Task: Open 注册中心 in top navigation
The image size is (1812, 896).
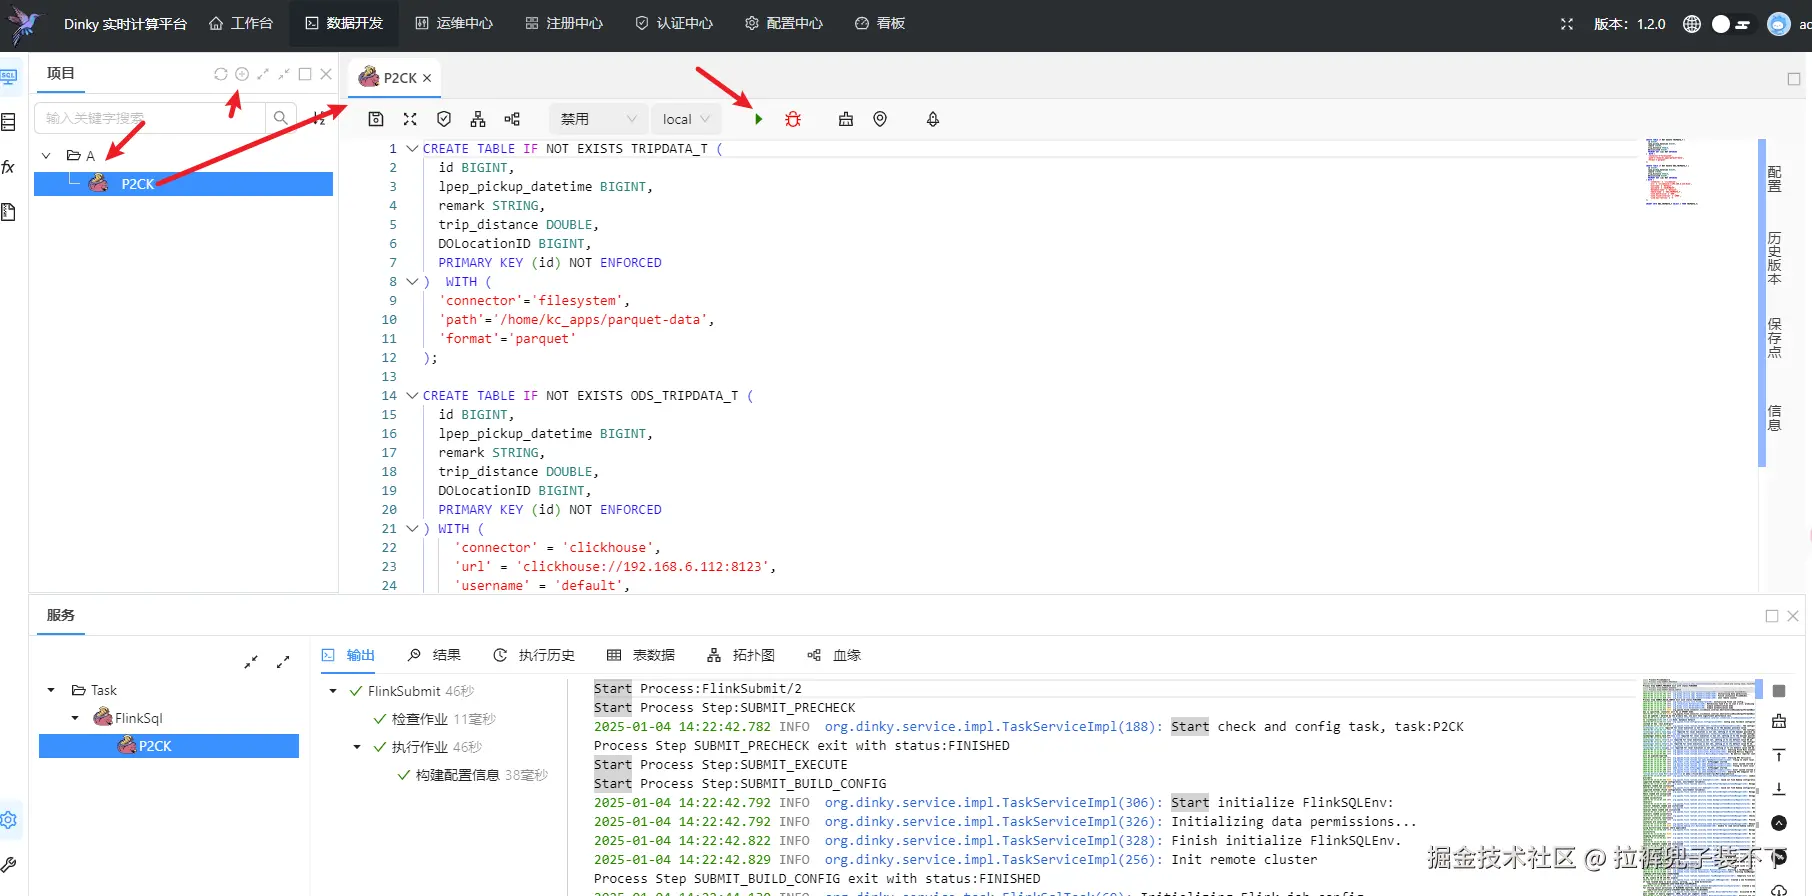Action: (564, 23)
